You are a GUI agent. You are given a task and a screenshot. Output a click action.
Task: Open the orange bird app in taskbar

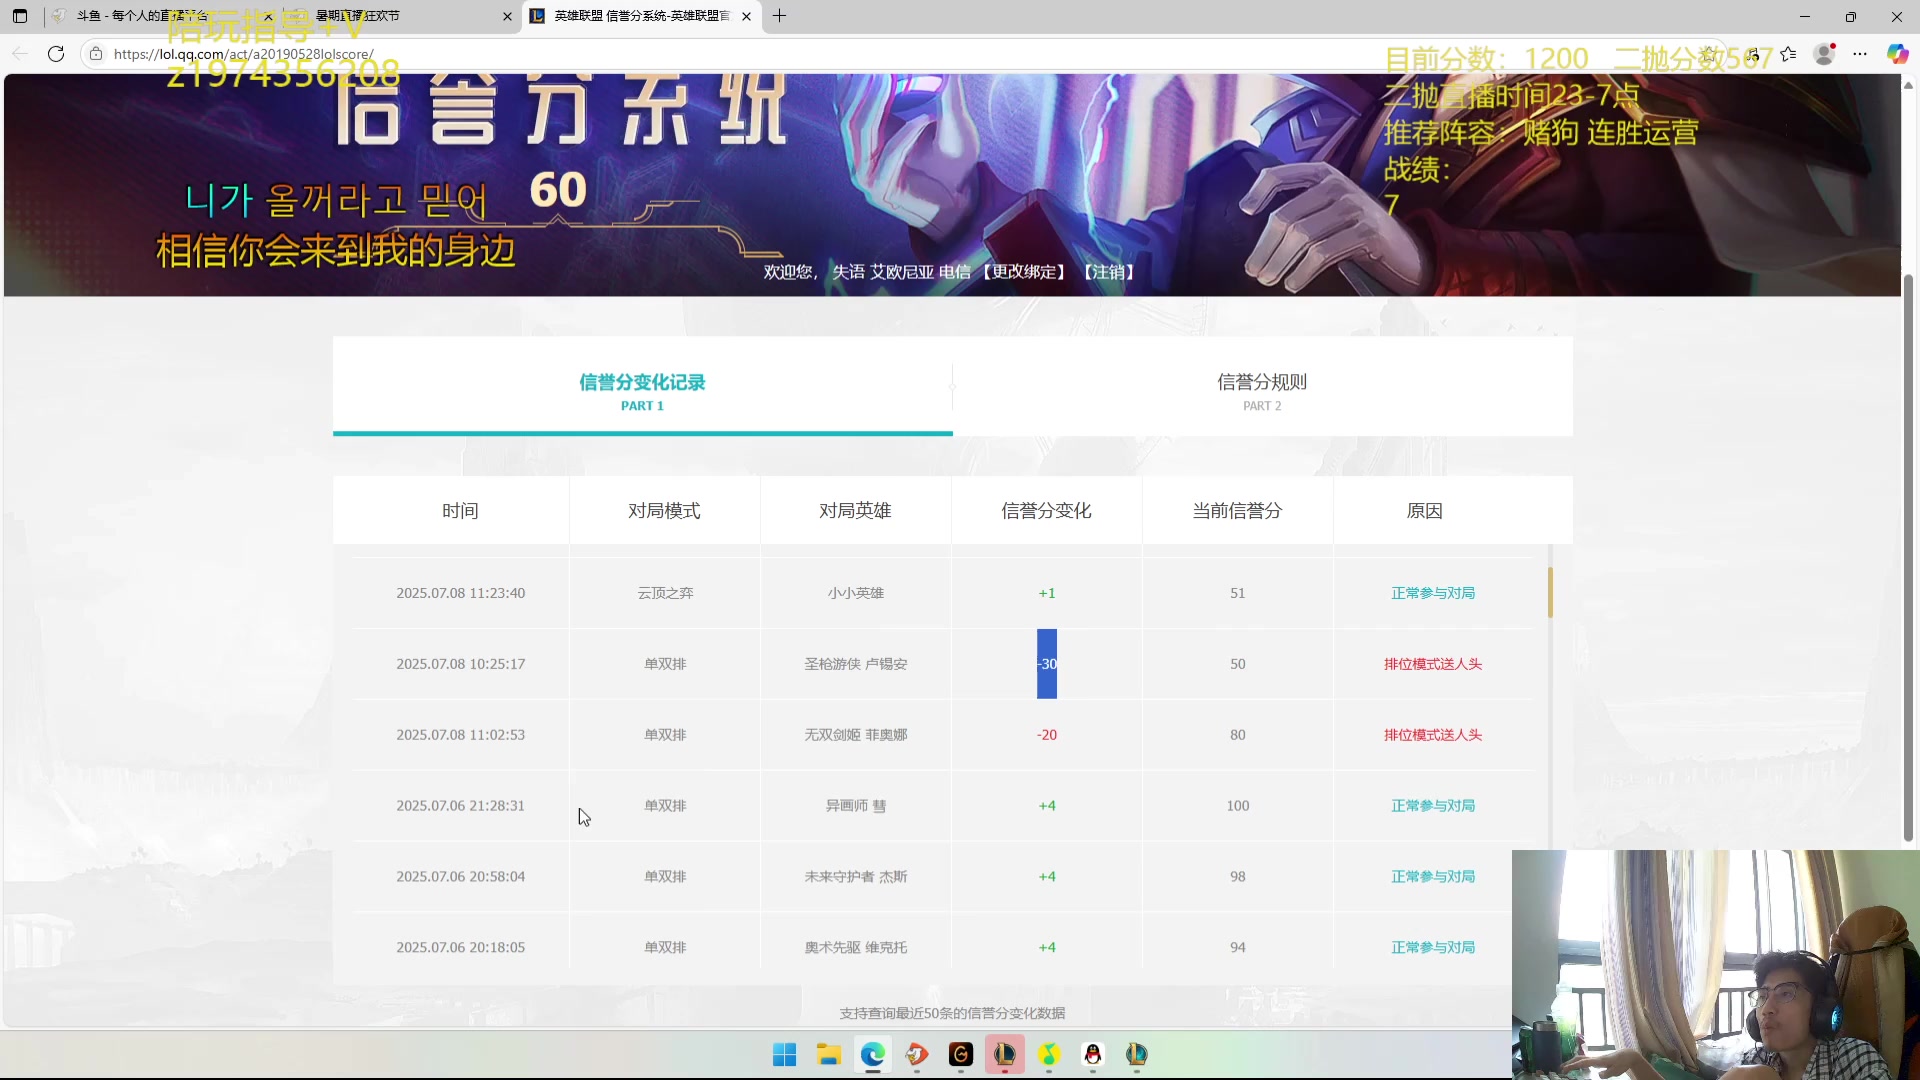click(917, 1055)
